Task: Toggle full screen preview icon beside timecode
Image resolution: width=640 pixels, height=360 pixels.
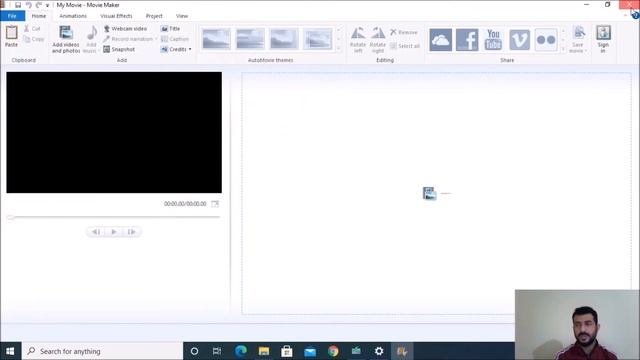Action: click(x=215, y=204)
